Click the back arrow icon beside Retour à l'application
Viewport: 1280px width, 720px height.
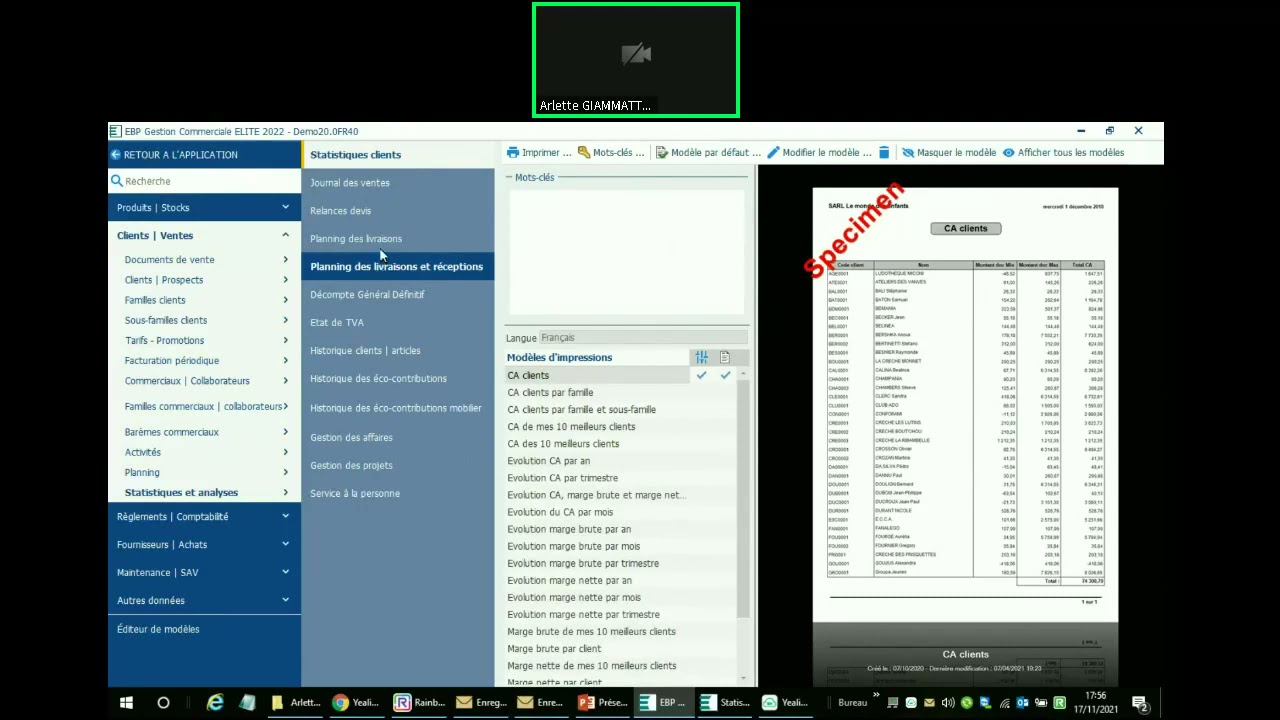(x=116, y=155)
